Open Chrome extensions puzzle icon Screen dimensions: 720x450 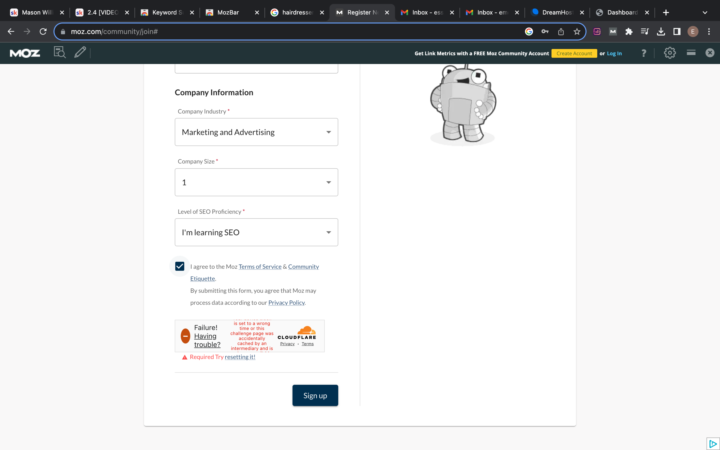[628, 31]
